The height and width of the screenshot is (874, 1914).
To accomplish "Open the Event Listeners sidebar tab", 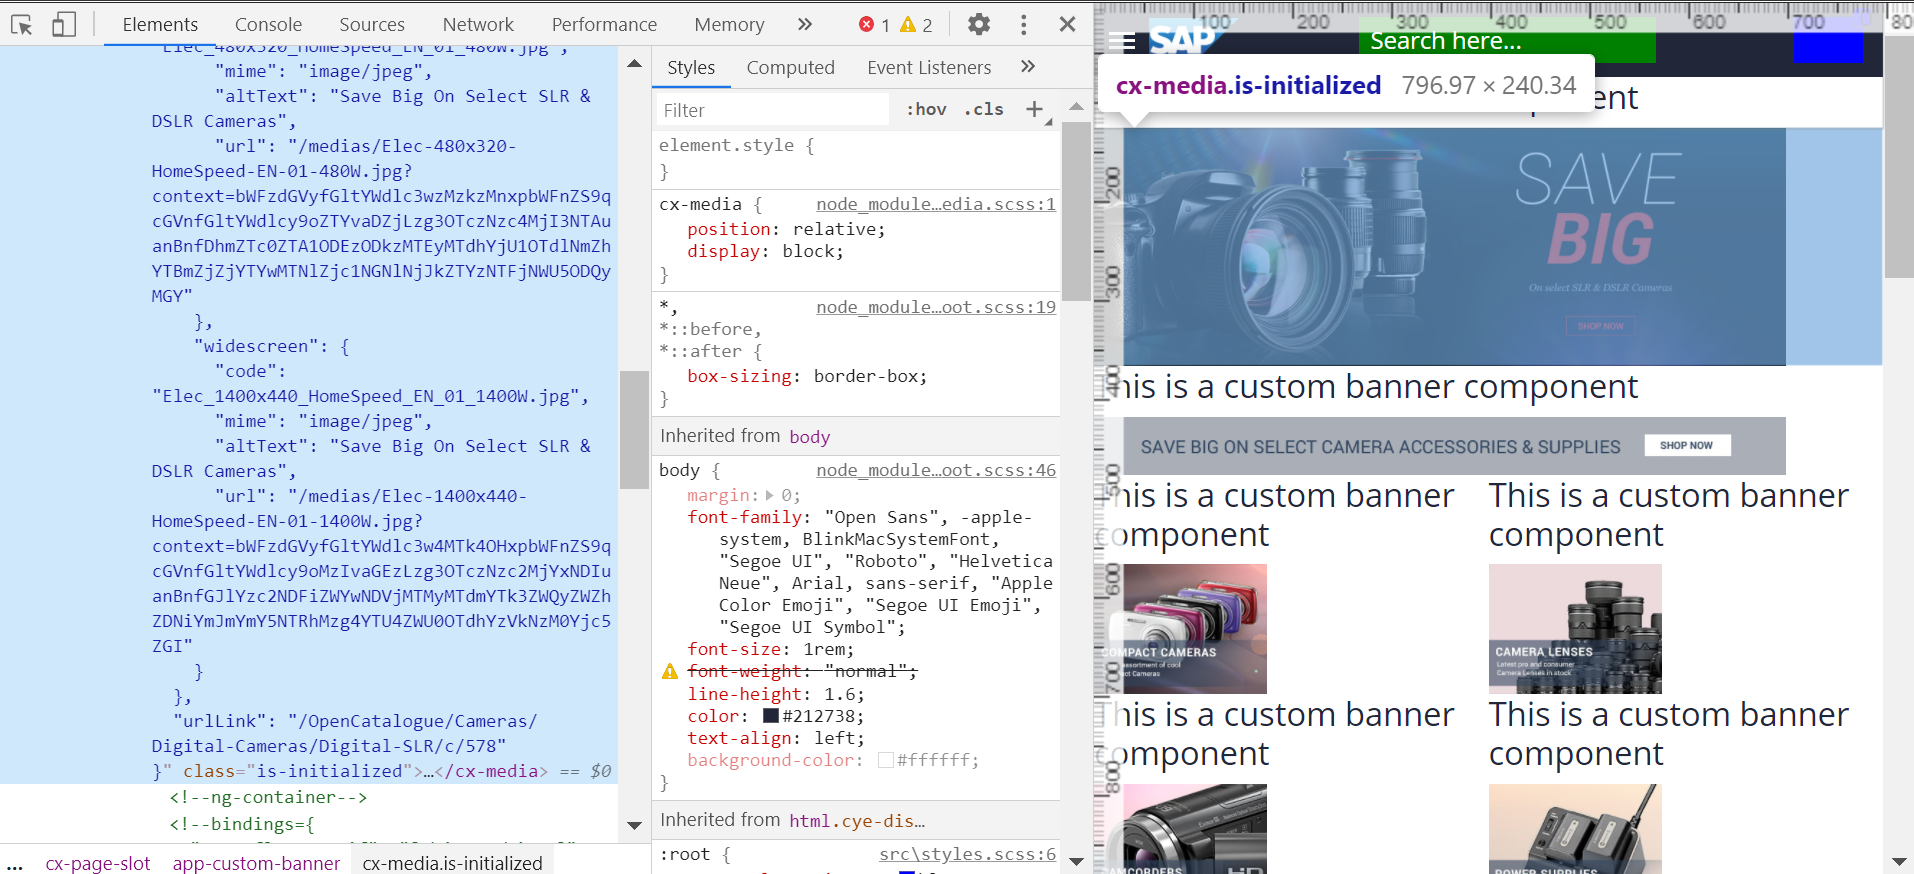I will click(929, 67).
